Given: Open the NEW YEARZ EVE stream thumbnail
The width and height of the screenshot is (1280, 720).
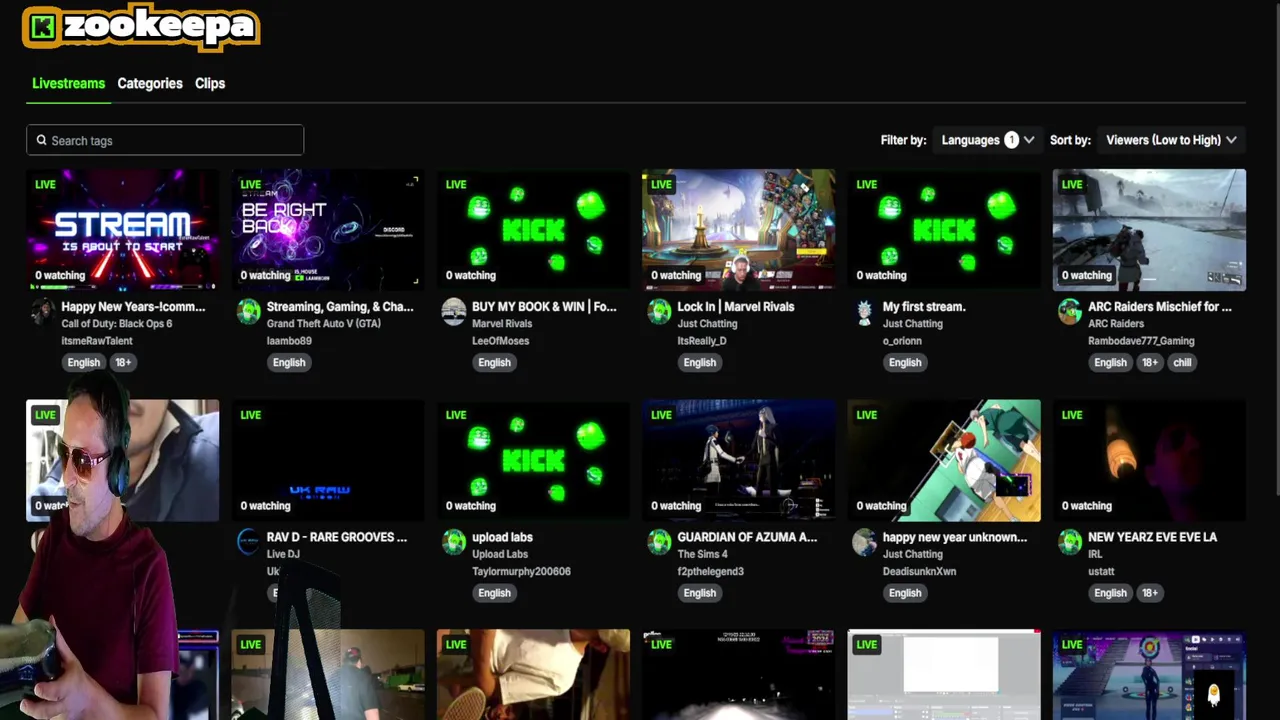Looking at the screenshot, I should [x=1149, y=460].
